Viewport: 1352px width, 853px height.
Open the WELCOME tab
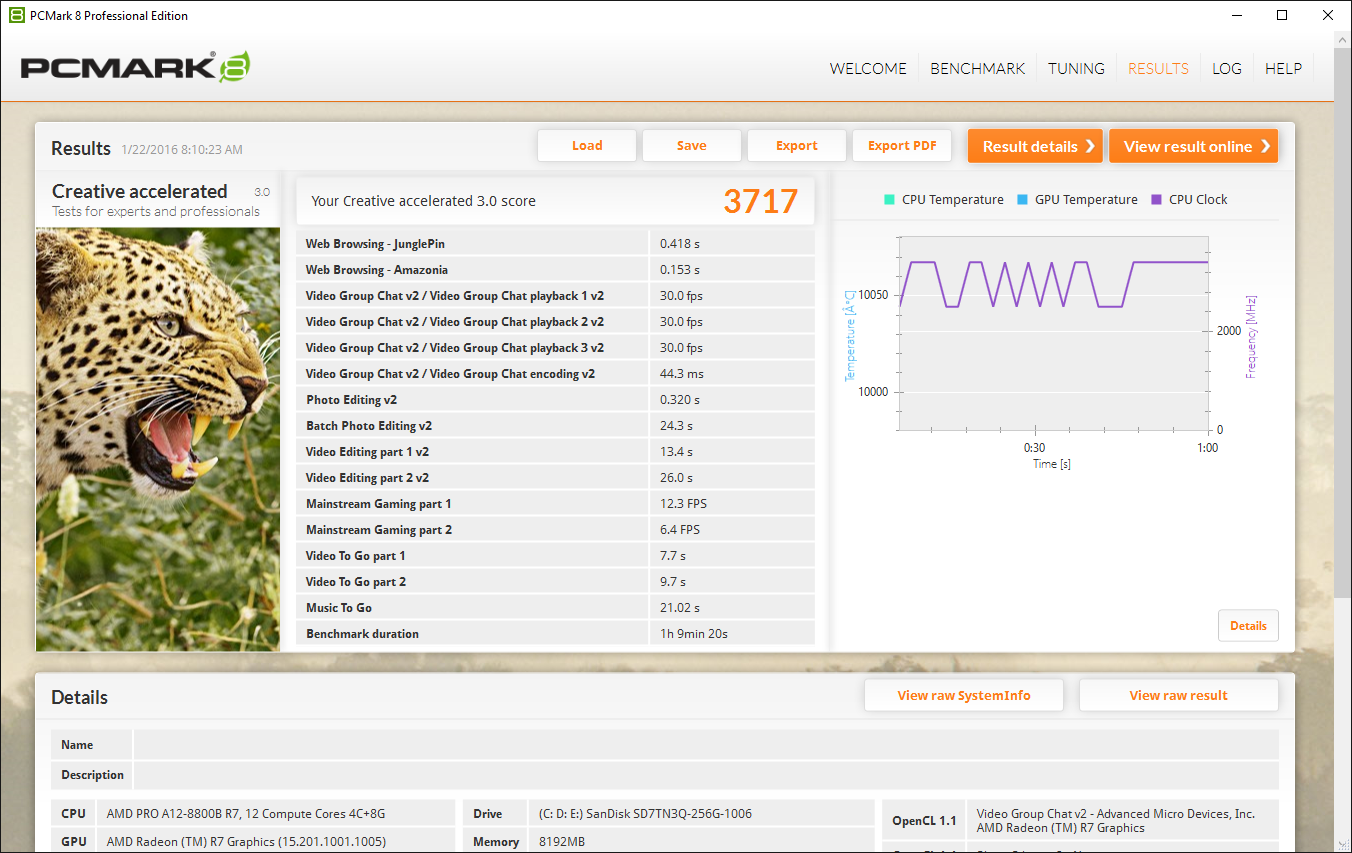868,68
